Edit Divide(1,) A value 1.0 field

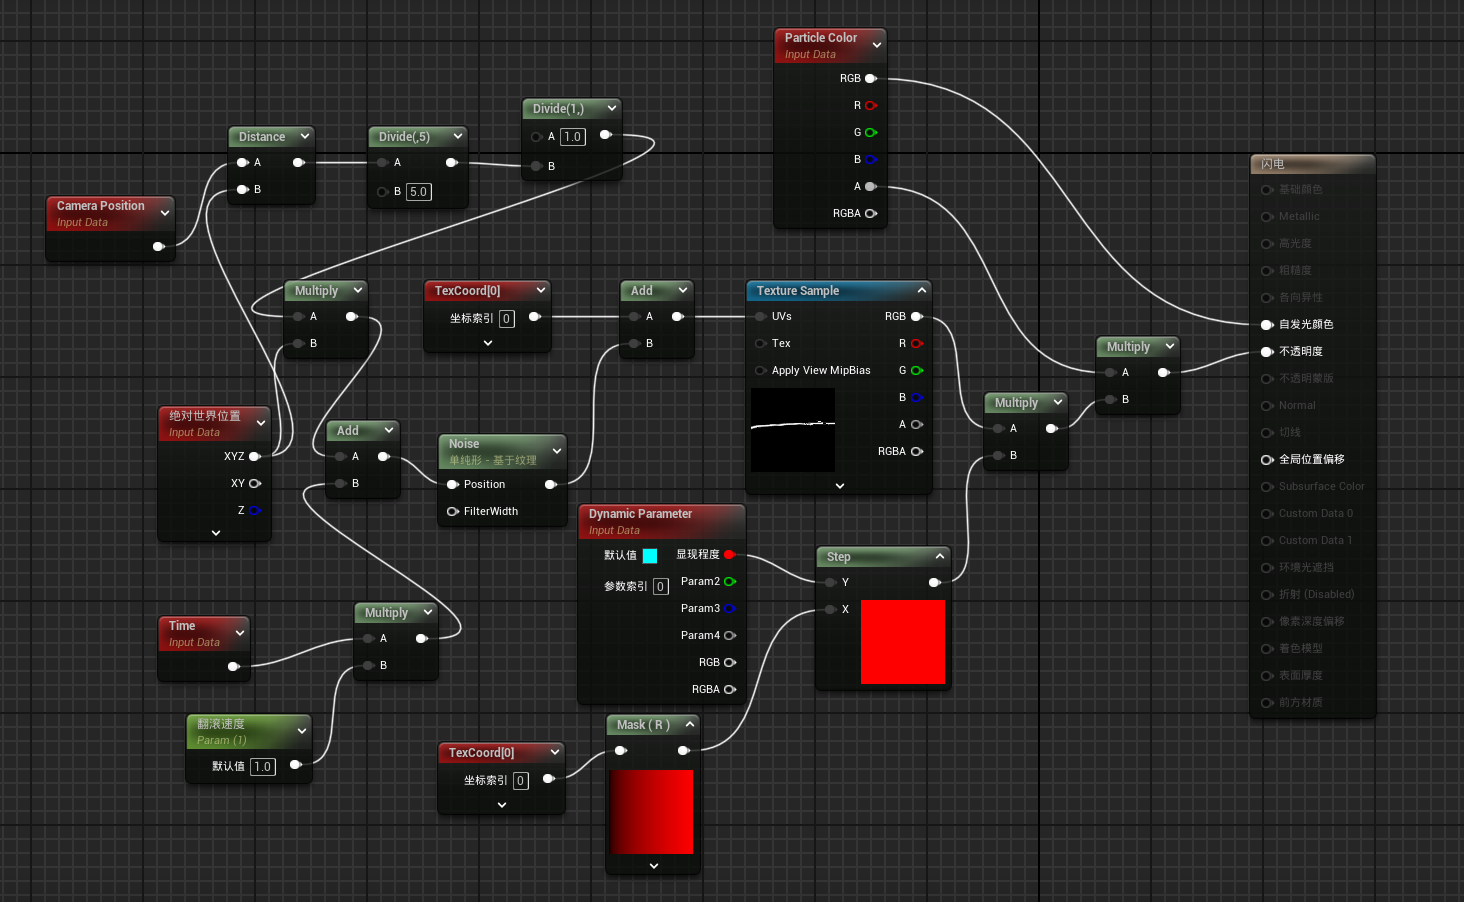(x=573, y=137)
